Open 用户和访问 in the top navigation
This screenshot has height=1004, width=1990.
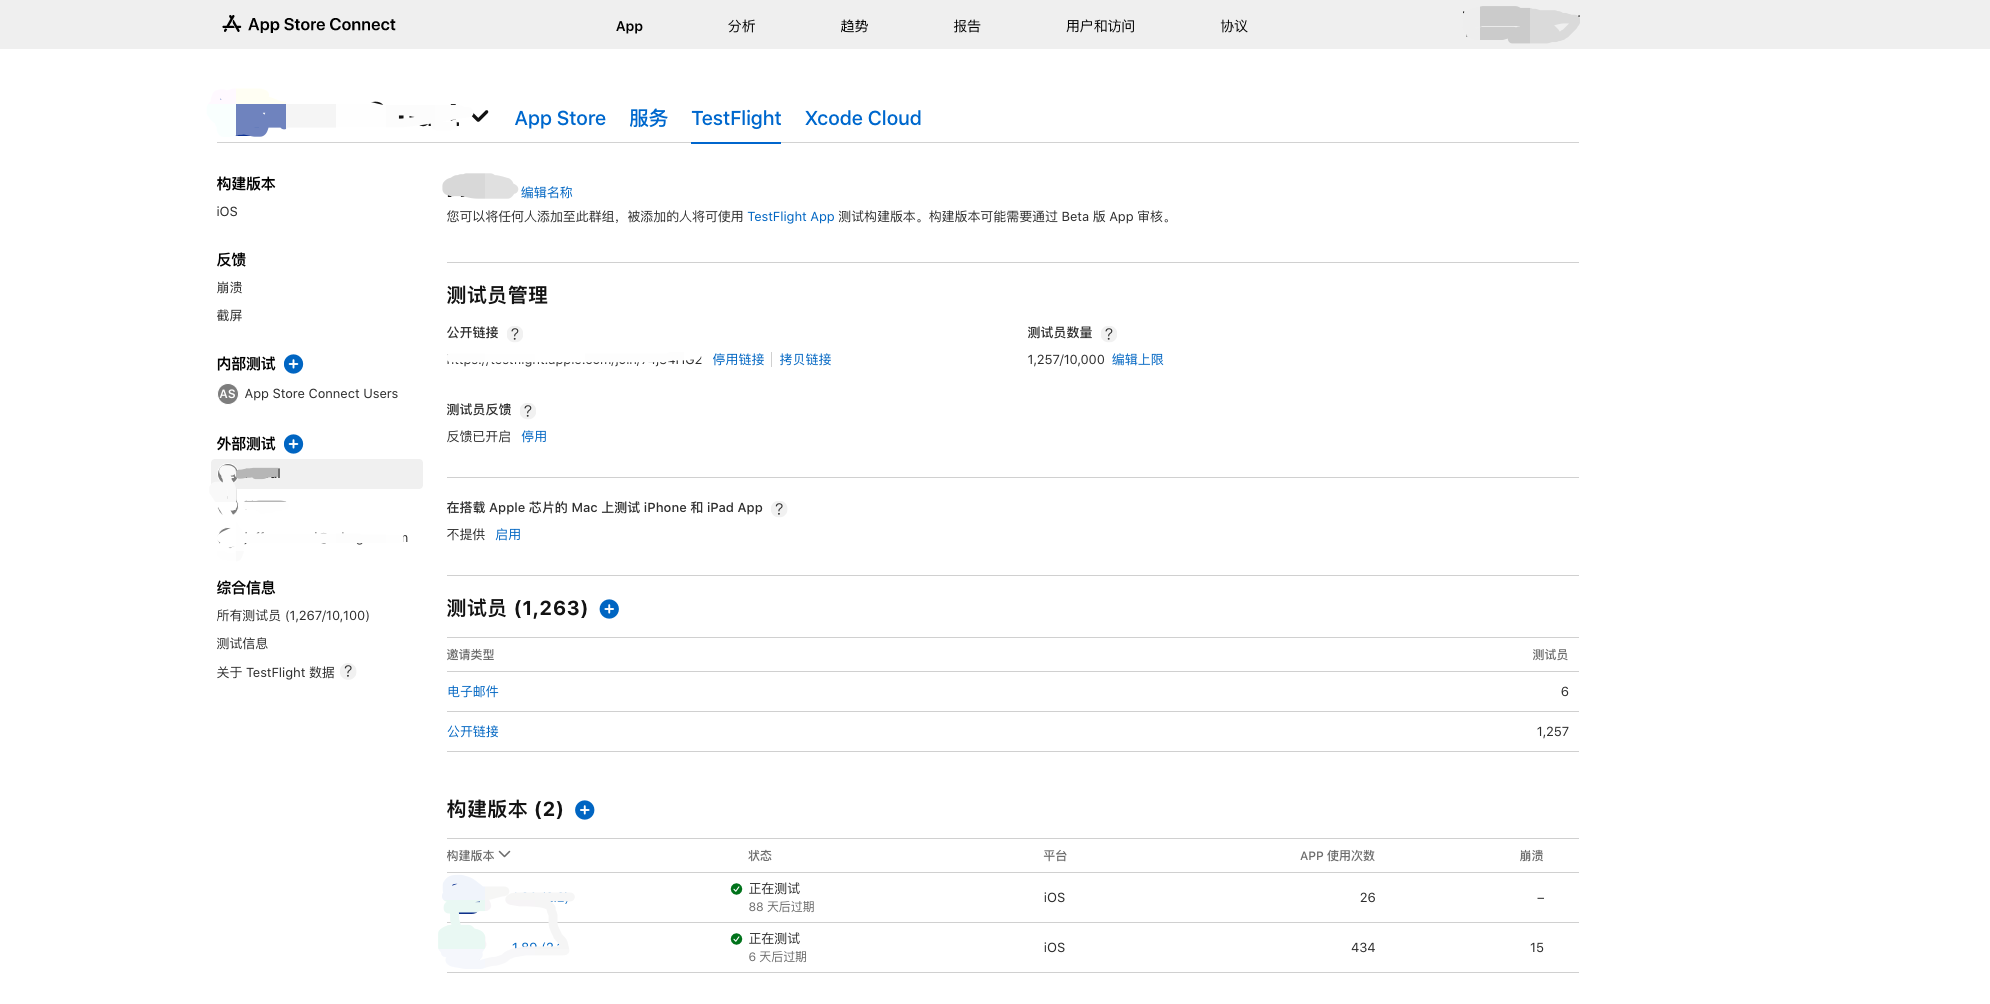tap(1100, 26)
